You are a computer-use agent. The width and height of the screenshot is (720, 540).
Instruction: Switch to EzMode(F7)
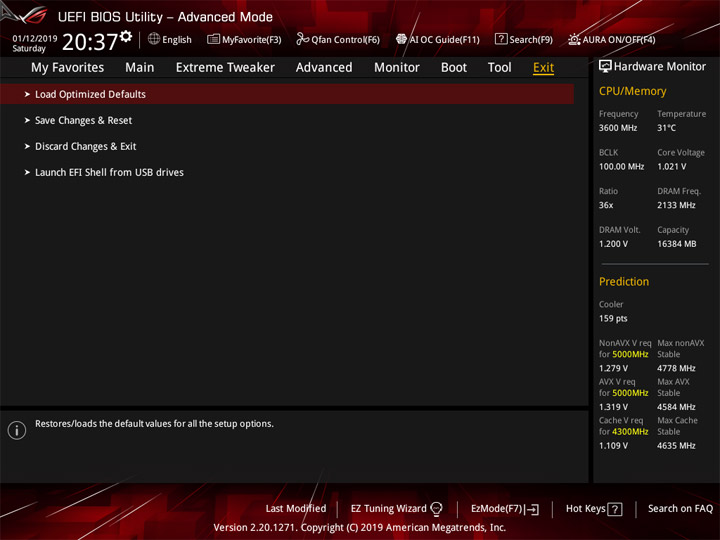click(x=497, y=509)
